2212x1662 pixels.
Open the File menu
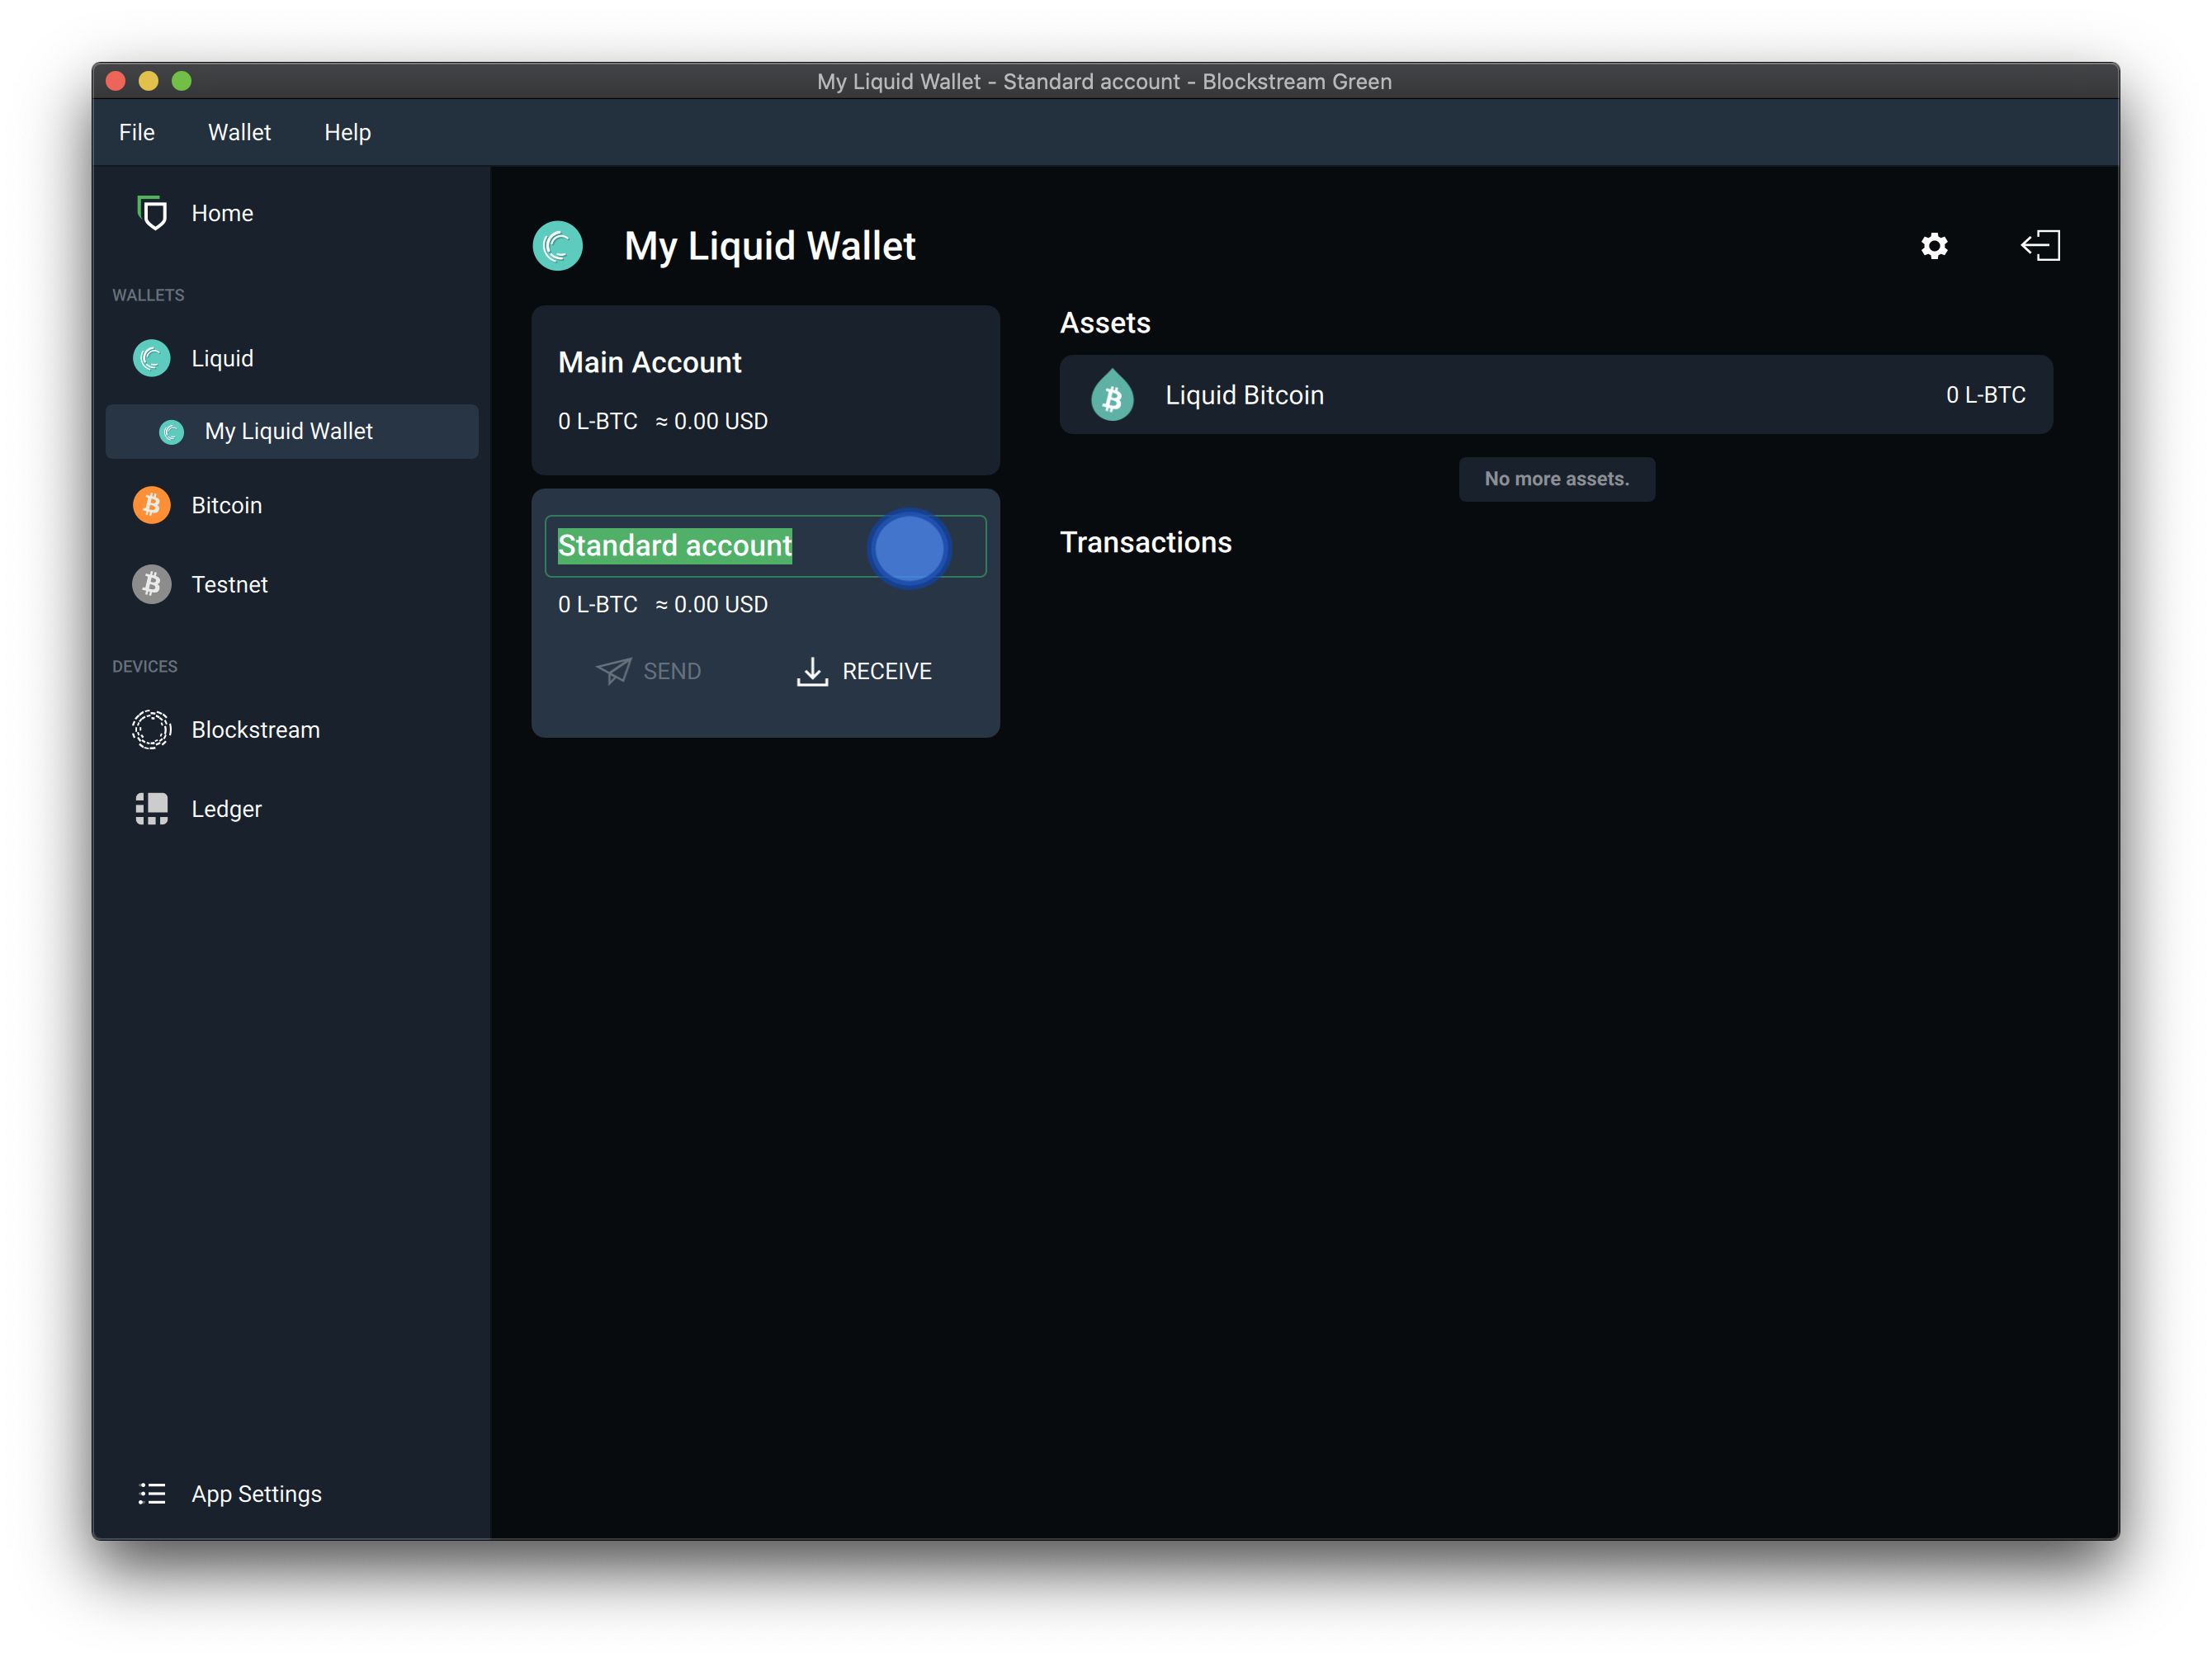pyautogui.click(x=137, y=132)
